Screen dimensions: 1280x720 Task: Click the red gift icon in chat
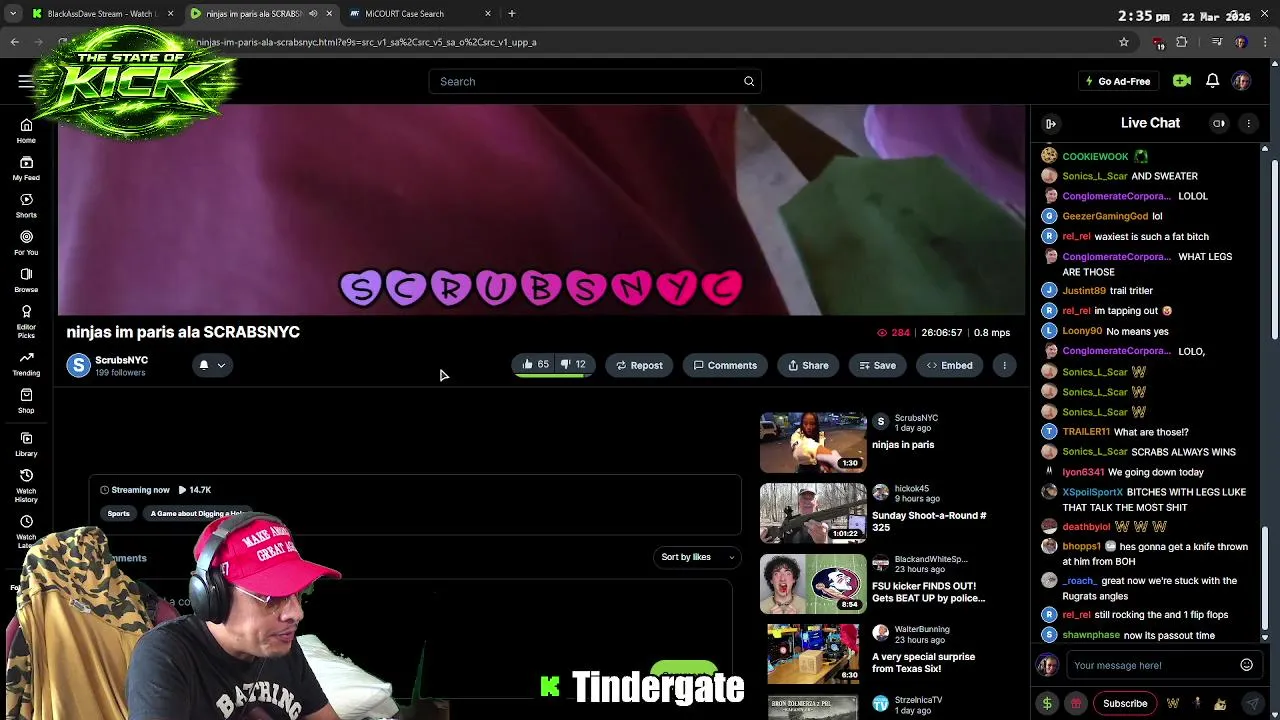(1076, 704)
